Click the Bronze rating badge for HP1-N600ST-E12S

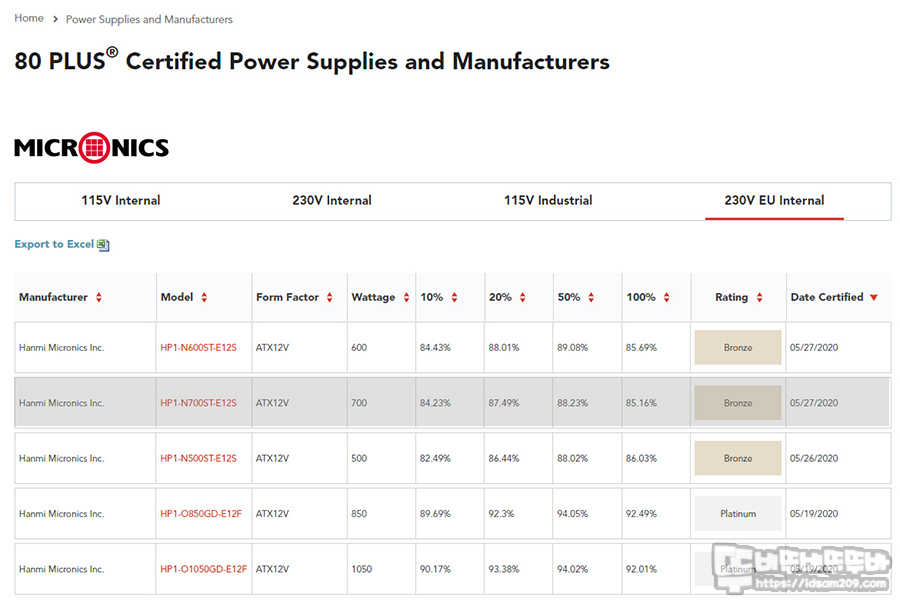coord(738,348)
